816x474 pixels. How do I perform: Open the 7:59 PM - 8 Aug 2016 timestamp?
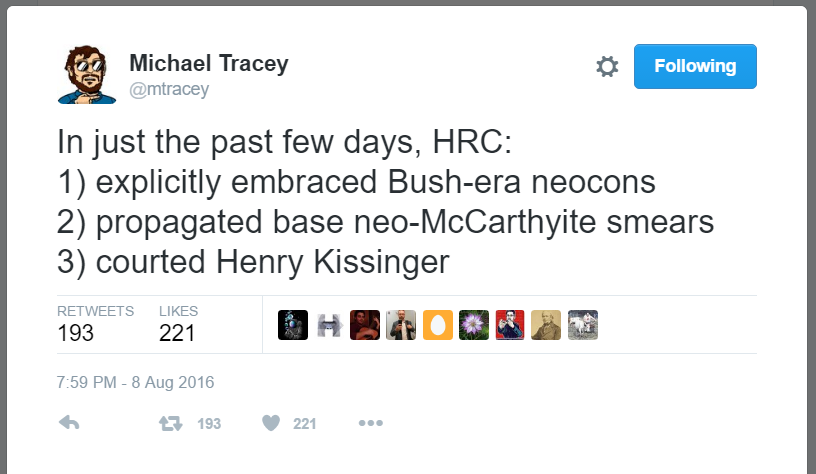tap(136, 382)
